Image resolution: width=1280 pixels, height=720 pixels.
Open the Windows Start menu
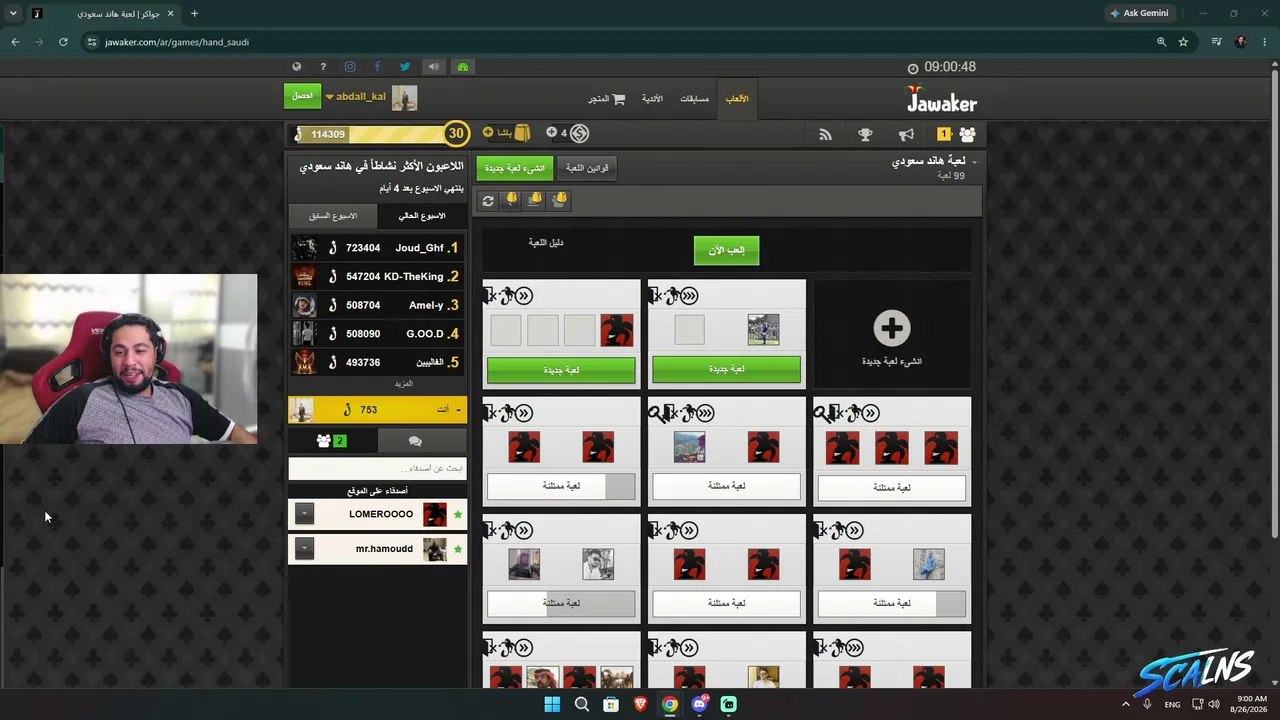click(552, 705)
